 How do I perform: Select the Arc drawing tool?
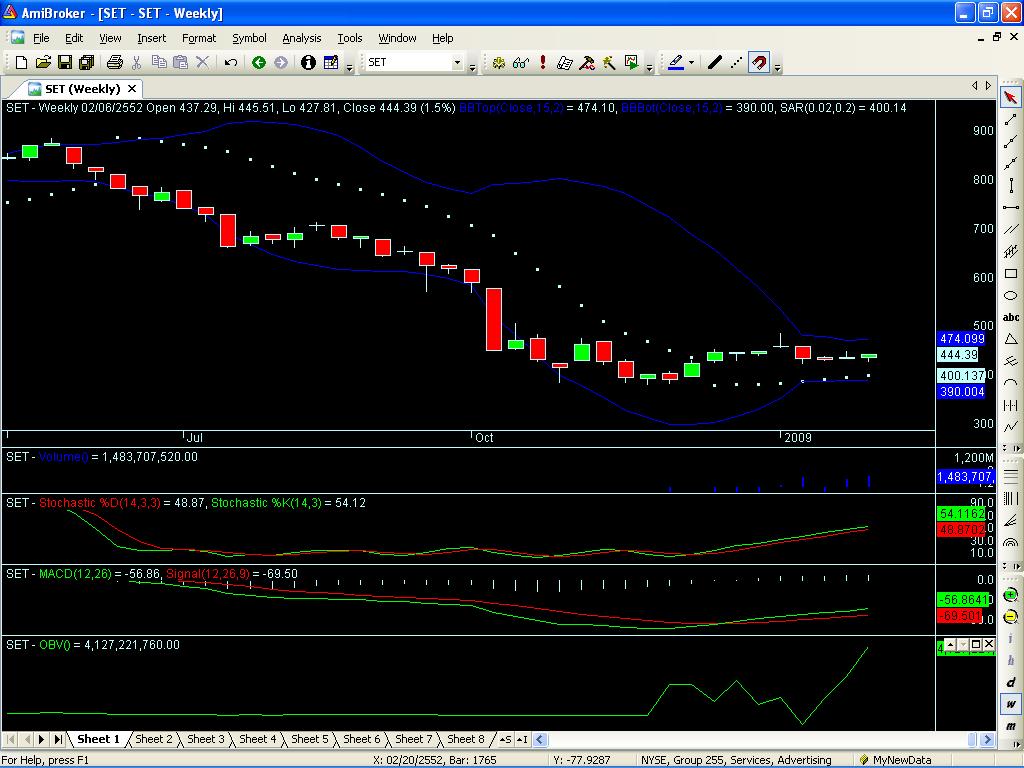tap(1010, 383)
